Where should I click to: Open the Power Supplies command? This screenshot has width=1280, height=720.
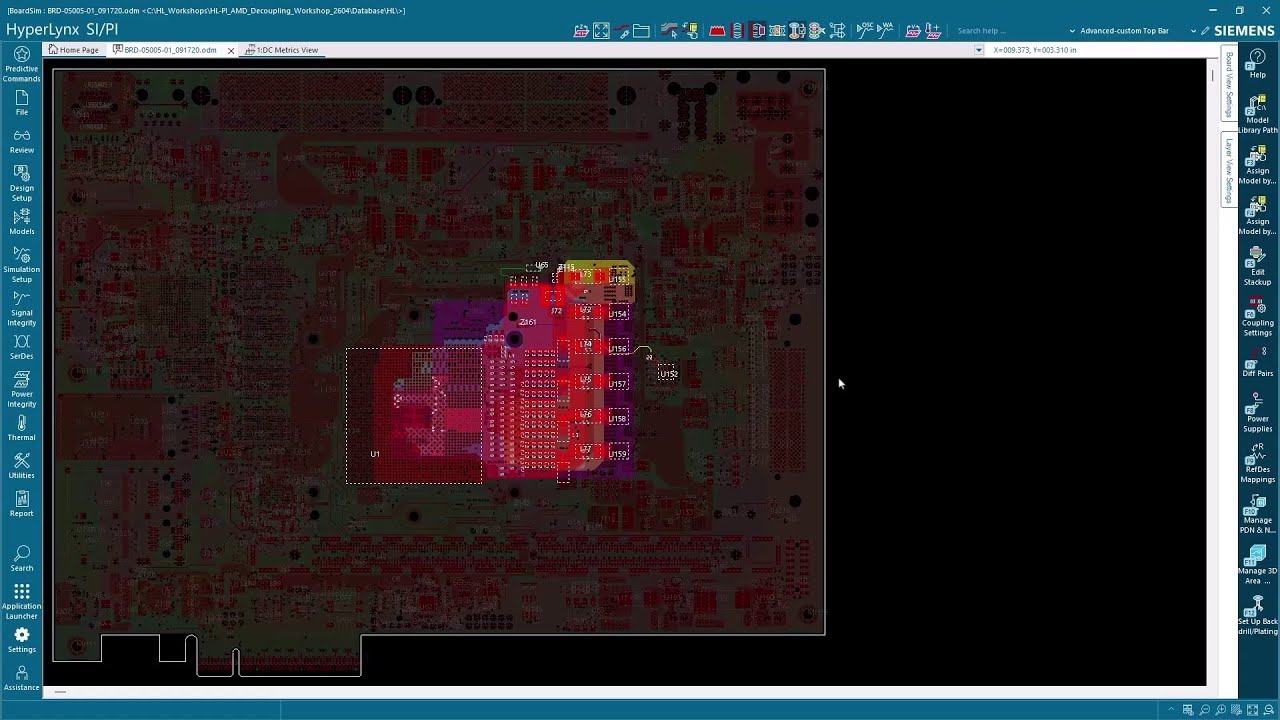tap(1257, 414)
